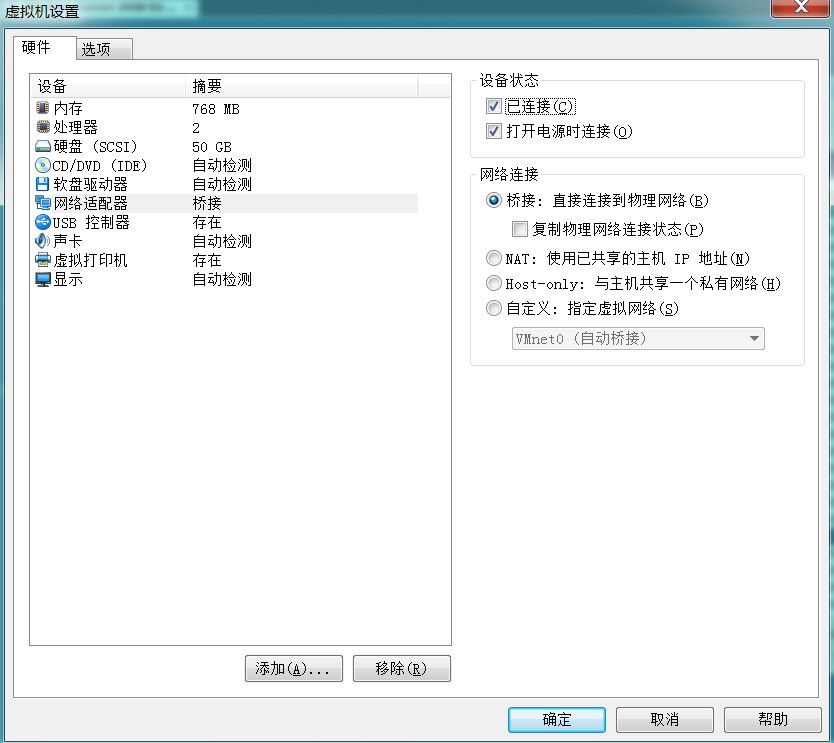Close the 虚拟机设置 dialog window
Viewport: 834px width, 743px height.
point(801,7)
